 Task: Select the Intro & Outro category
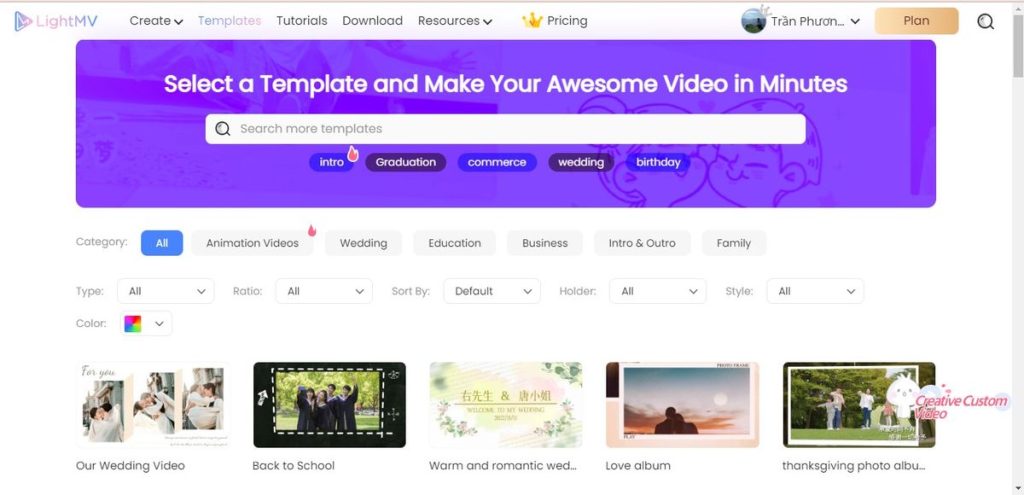click(x=642, y=243)
